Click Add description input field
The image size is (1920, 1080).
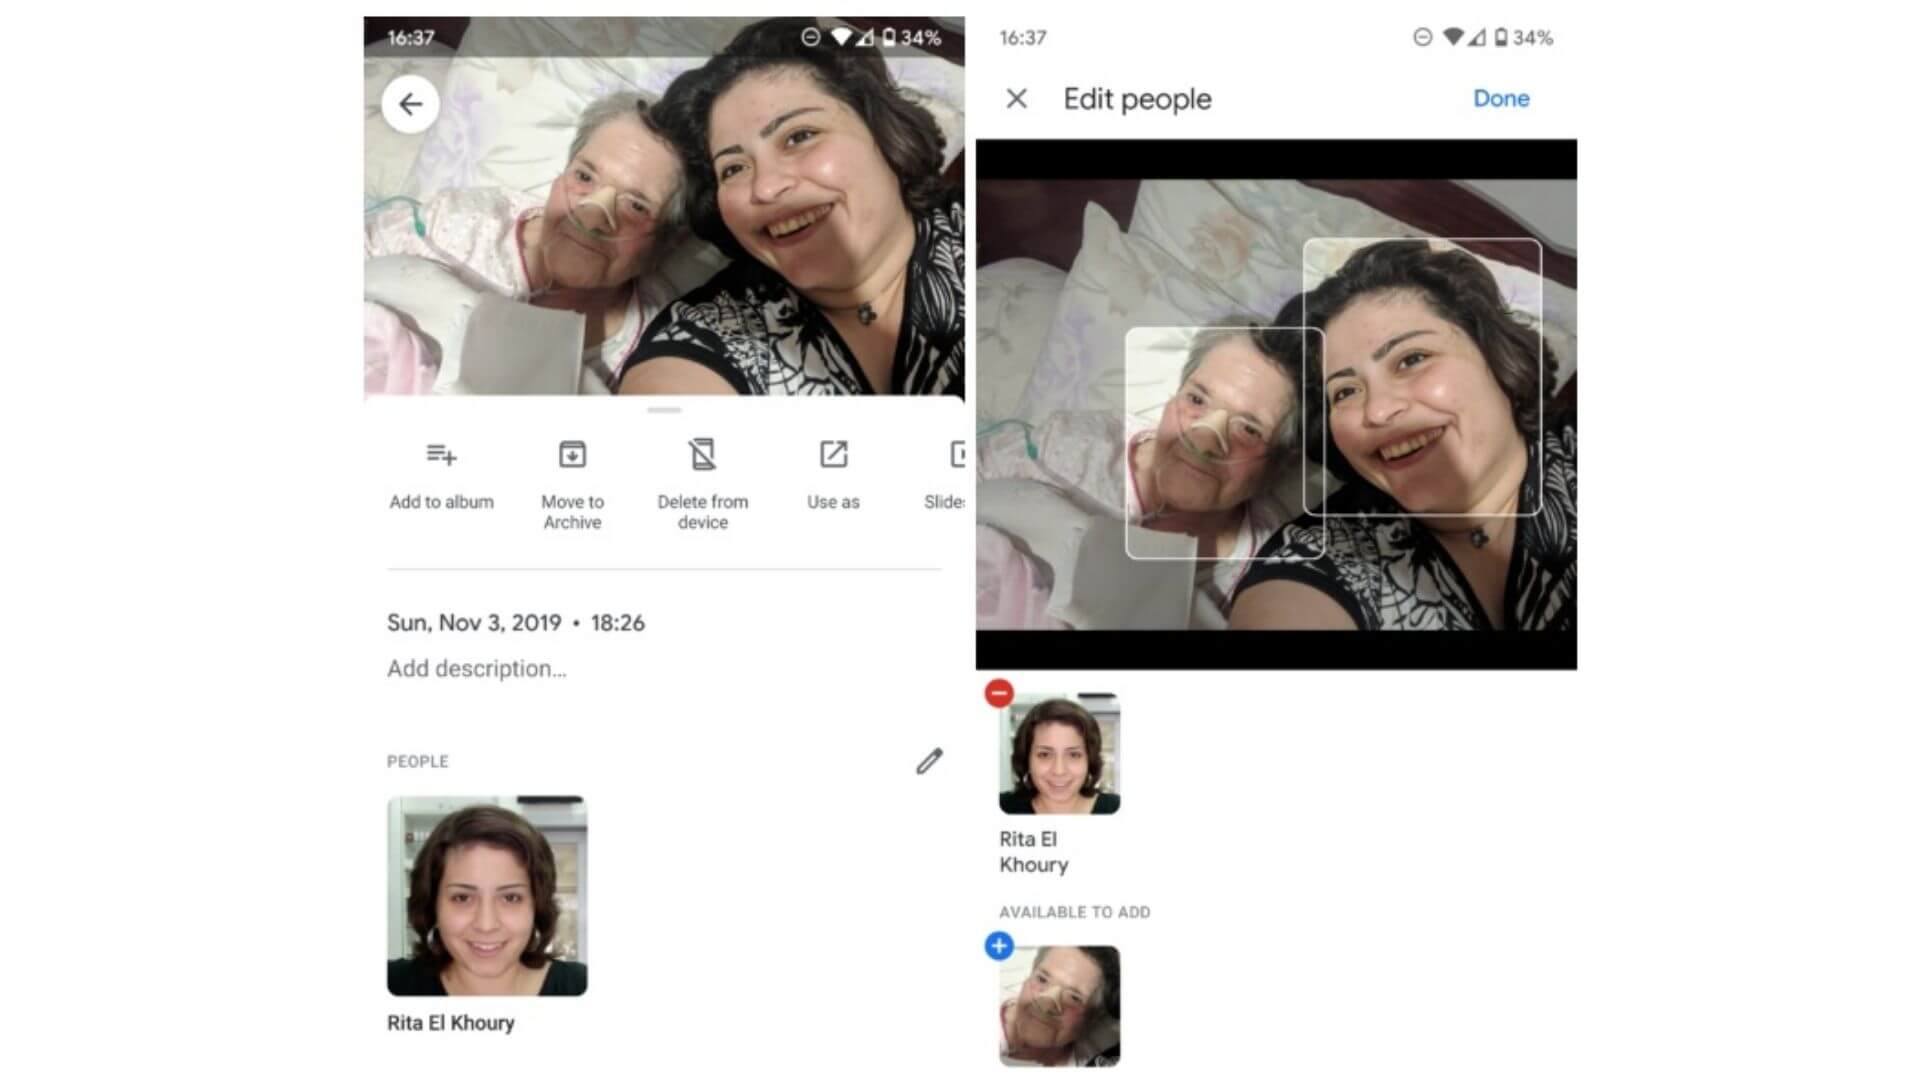[x=477, y=669]
